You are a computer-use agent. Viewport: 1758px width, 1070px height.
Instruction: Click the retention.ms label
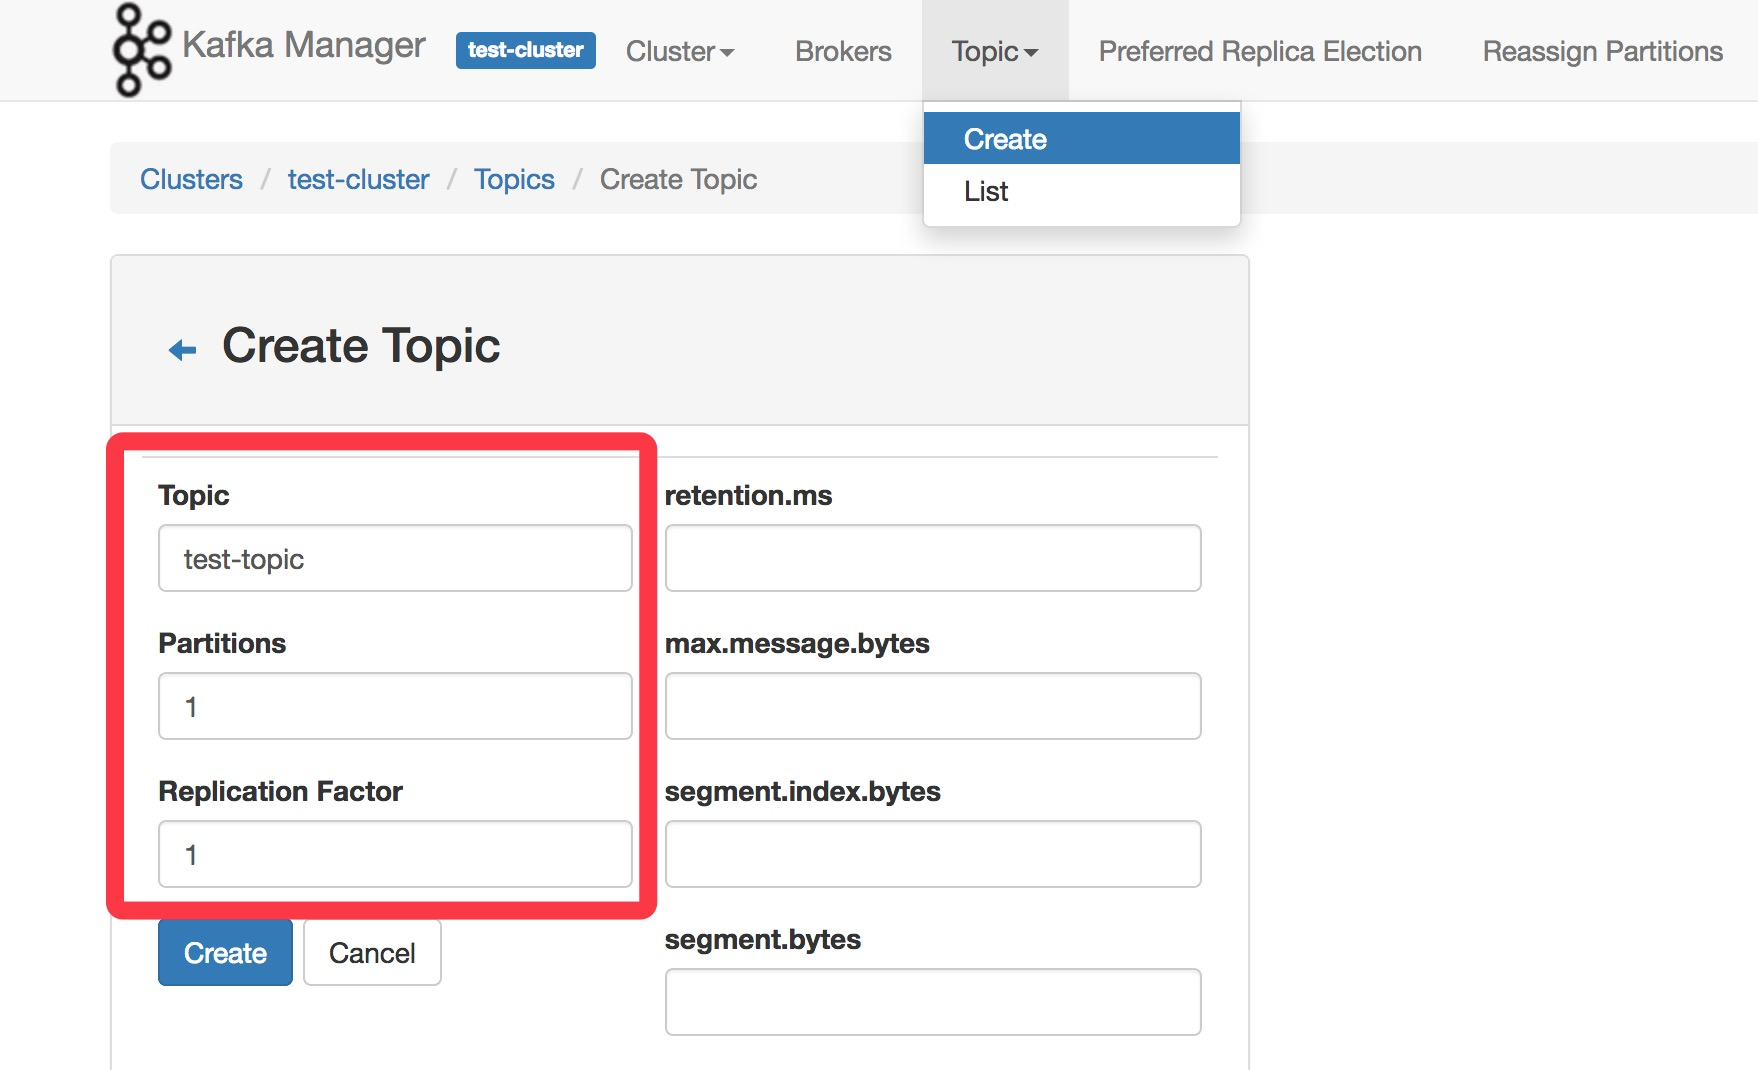point(748,495)
